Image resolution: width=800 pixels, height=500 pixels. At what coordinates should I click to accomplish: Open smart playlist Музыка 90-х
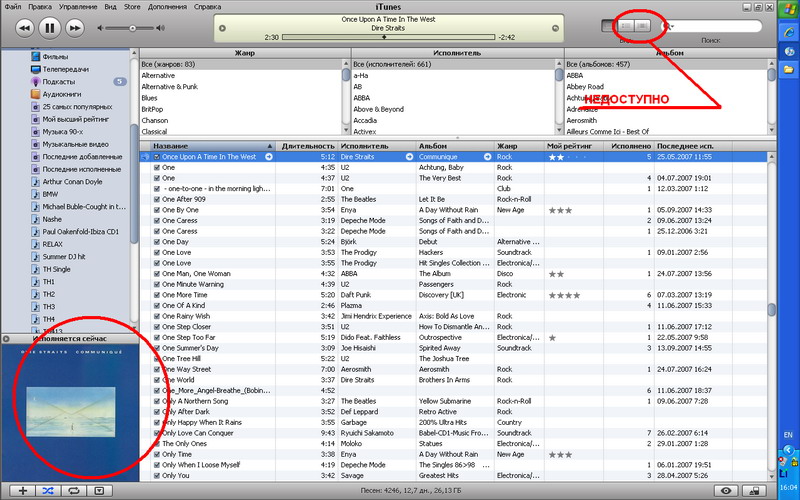tap(62, 132)
